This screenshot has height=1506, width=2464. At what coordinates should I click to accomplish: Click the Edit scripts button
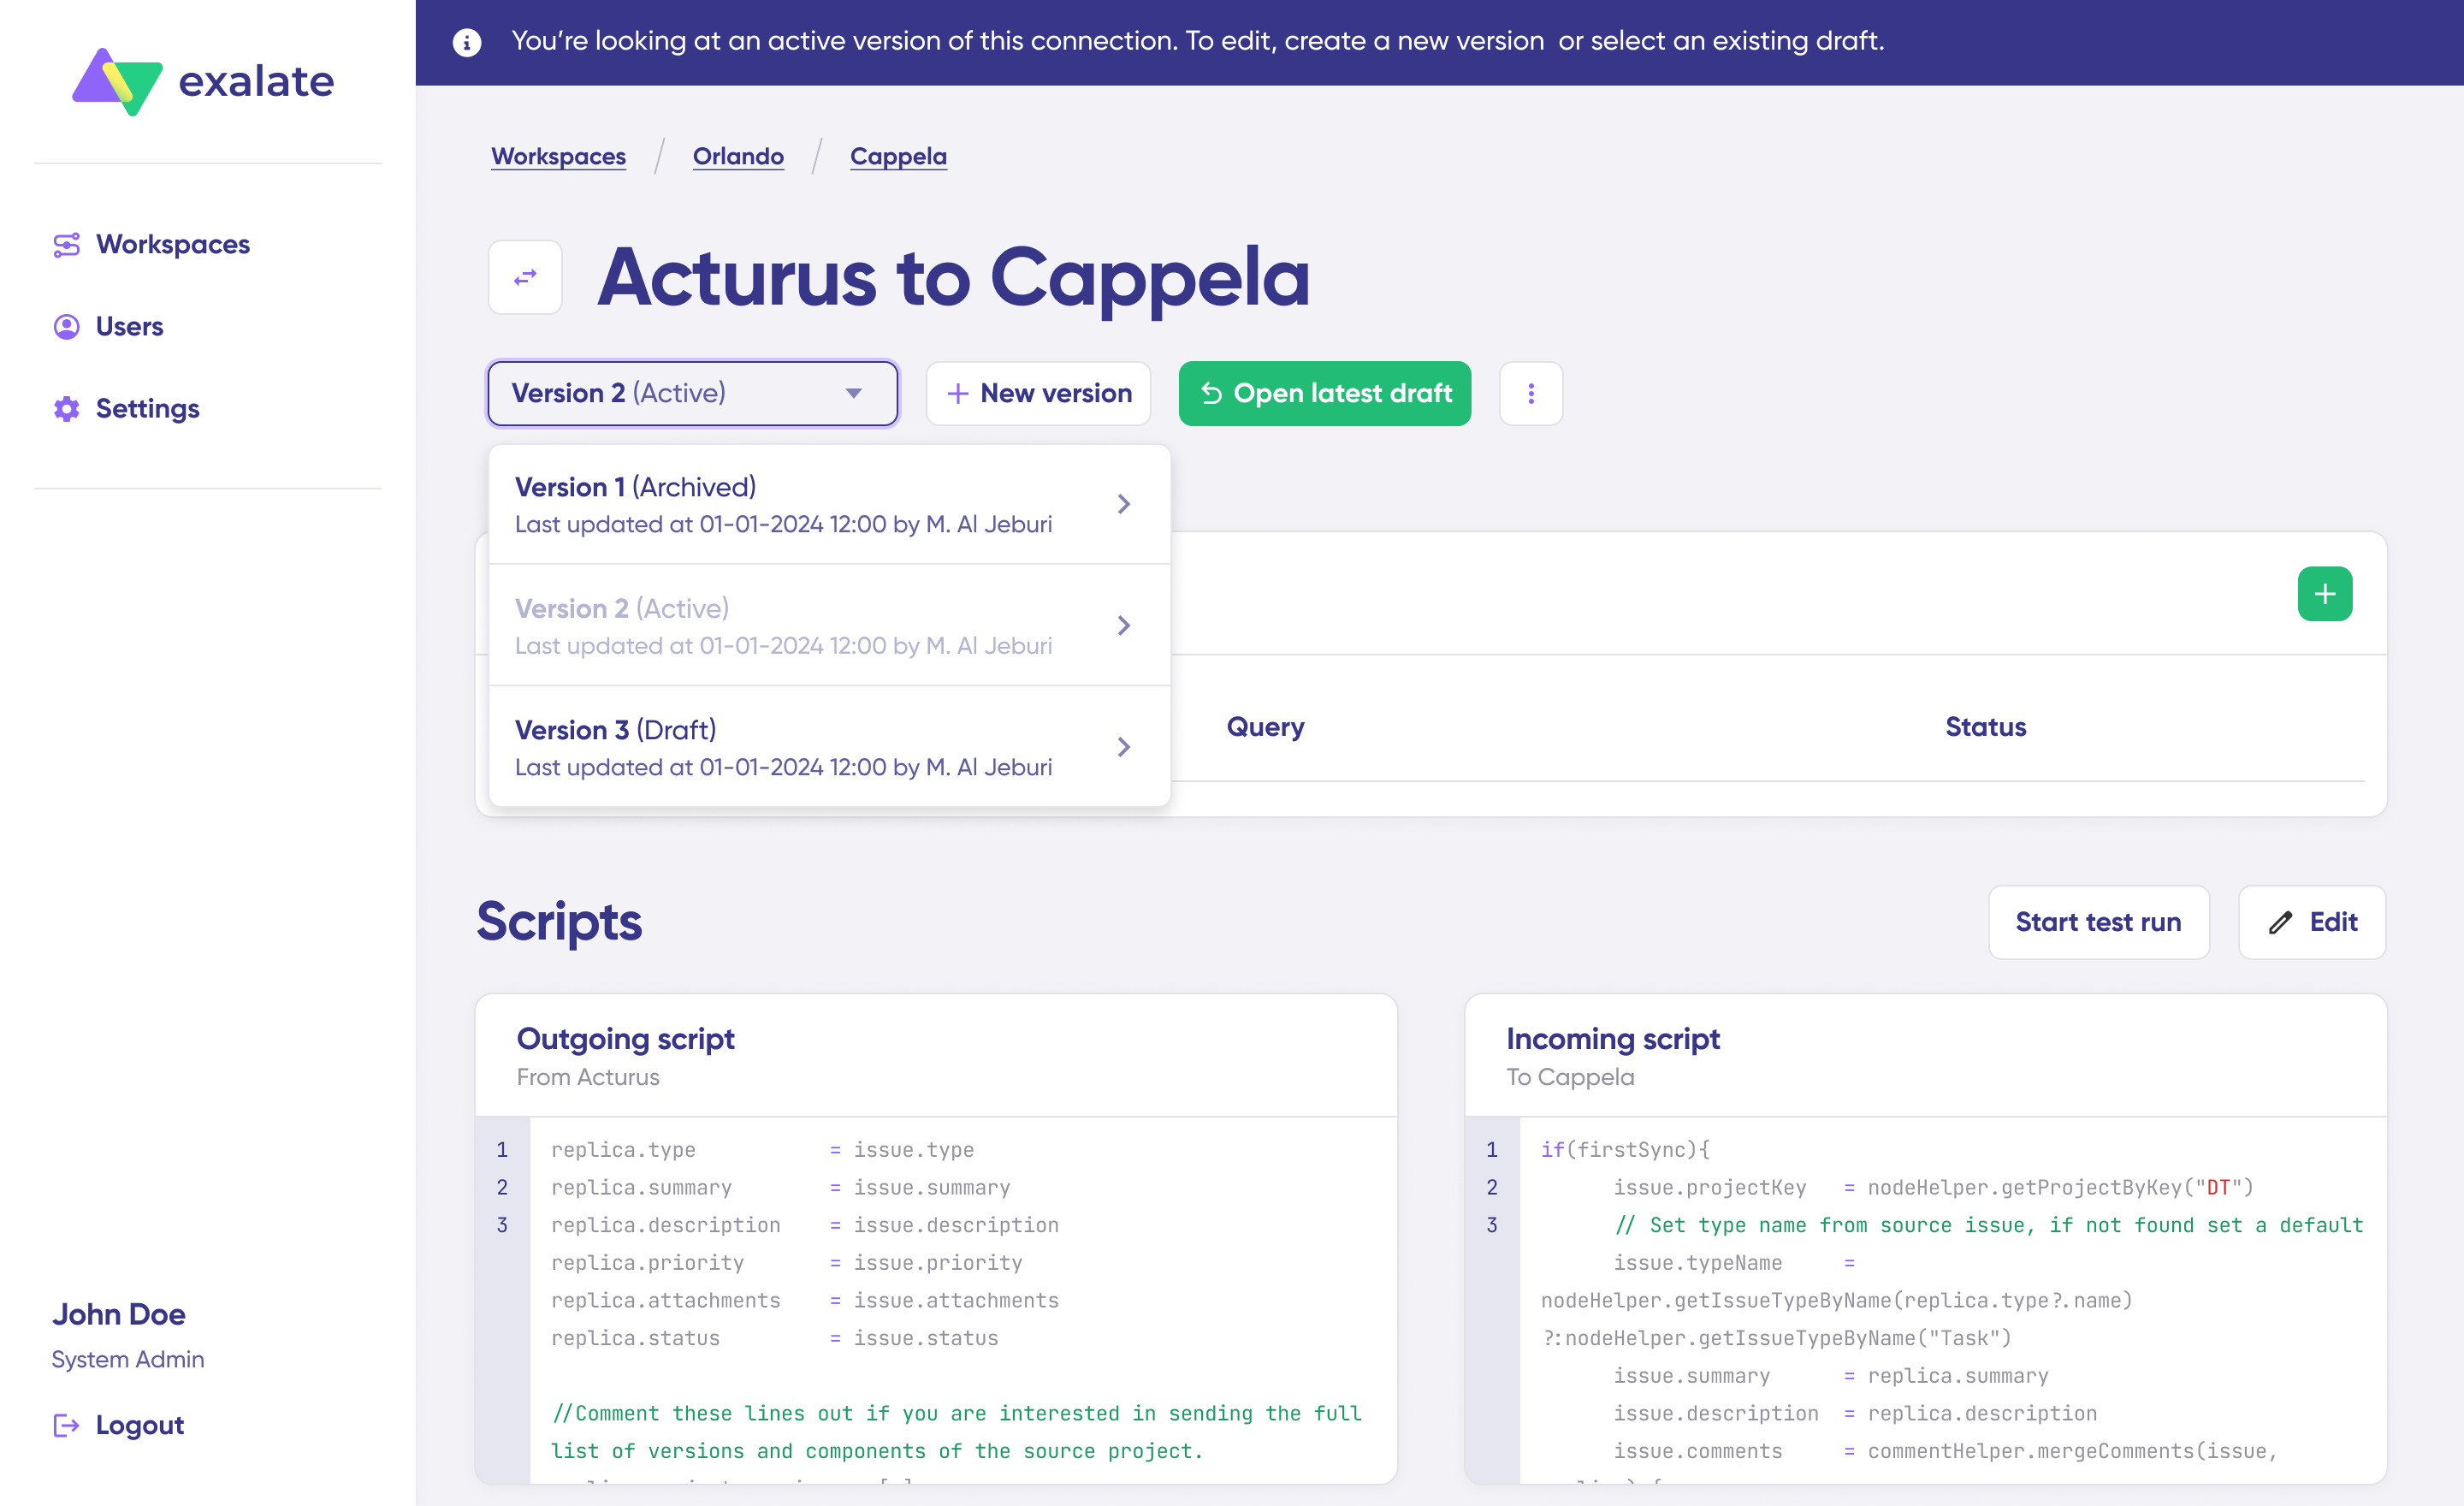click(x=2311, y=922)
